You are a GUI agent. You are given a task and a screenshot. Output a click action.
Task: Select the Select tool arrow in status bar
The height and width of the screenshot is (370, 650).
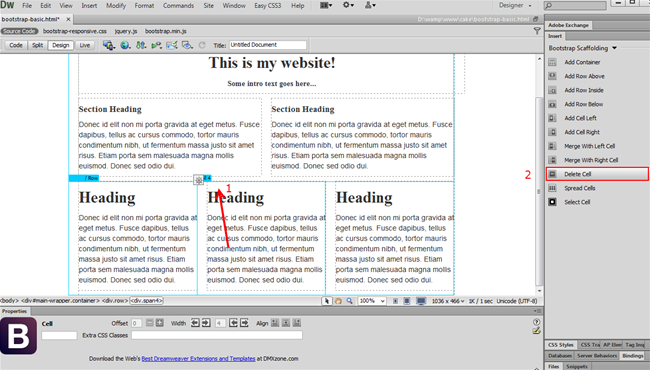point(327,301)
